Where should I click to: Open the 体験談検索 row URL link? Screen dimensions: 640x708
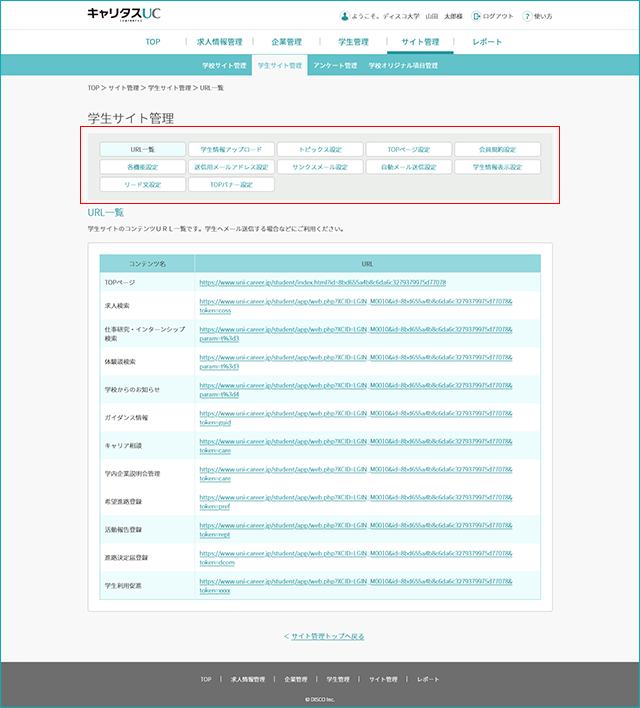pyautogui.click(x=356, y=362)
